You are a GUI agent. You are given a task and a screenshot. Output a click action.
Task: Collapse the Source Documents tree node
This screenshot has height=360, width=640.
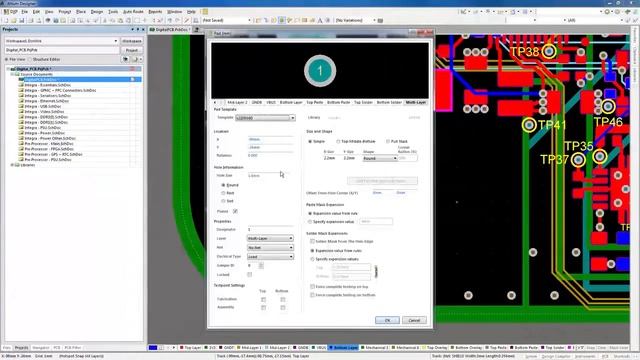[x=12, y=74]
